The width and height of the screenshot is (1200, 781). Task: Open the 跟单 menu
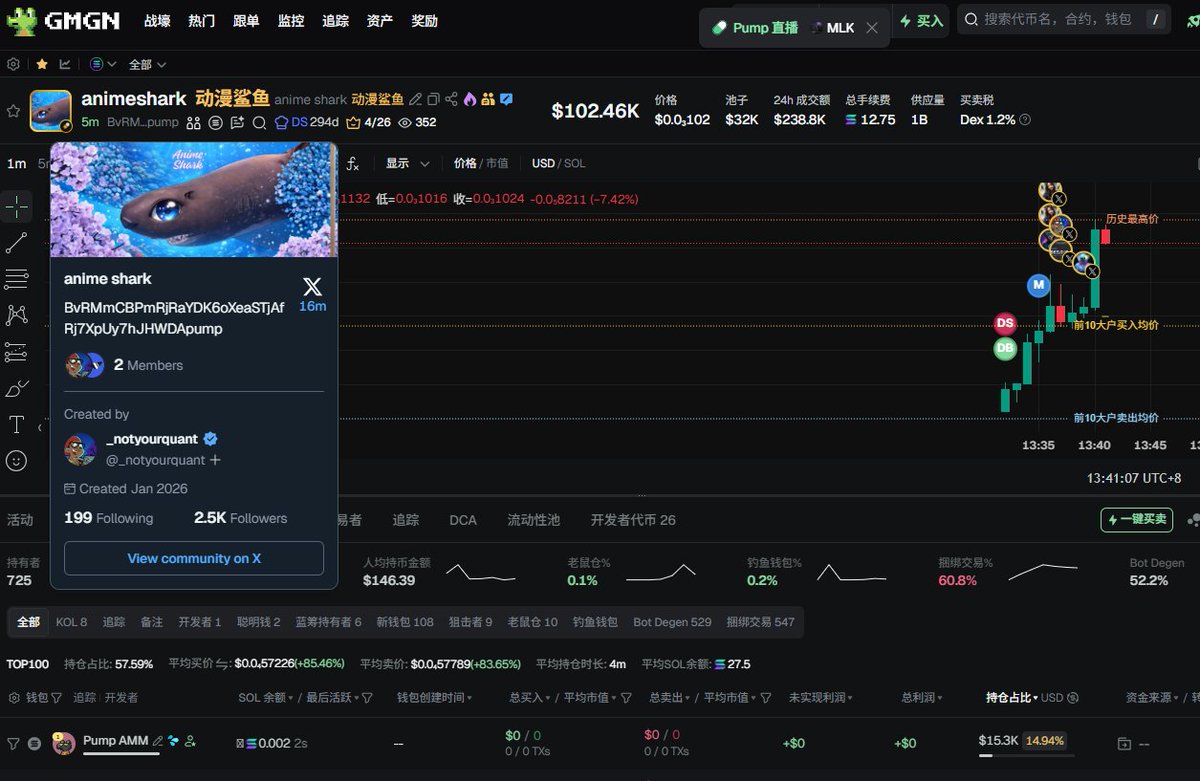[246, 20]
